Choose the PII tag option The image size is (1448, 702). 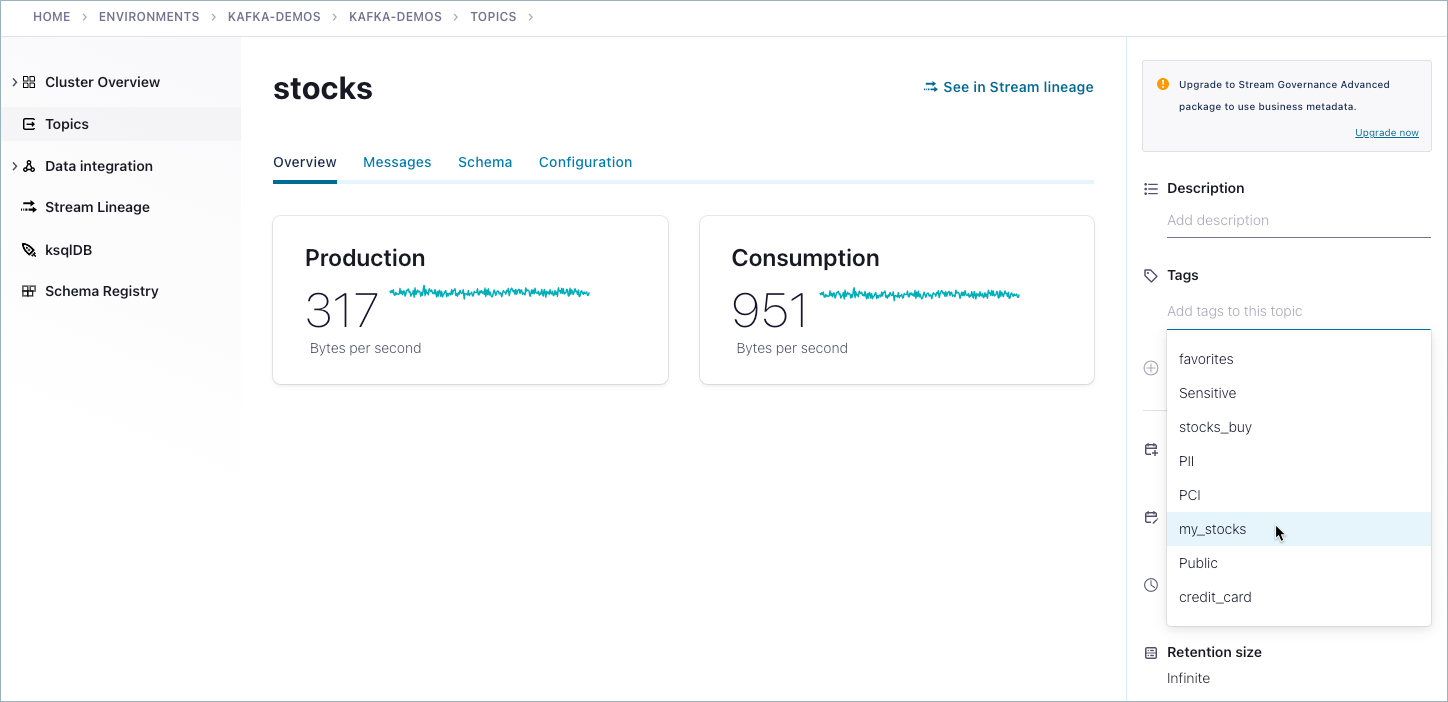[1186, 461]
